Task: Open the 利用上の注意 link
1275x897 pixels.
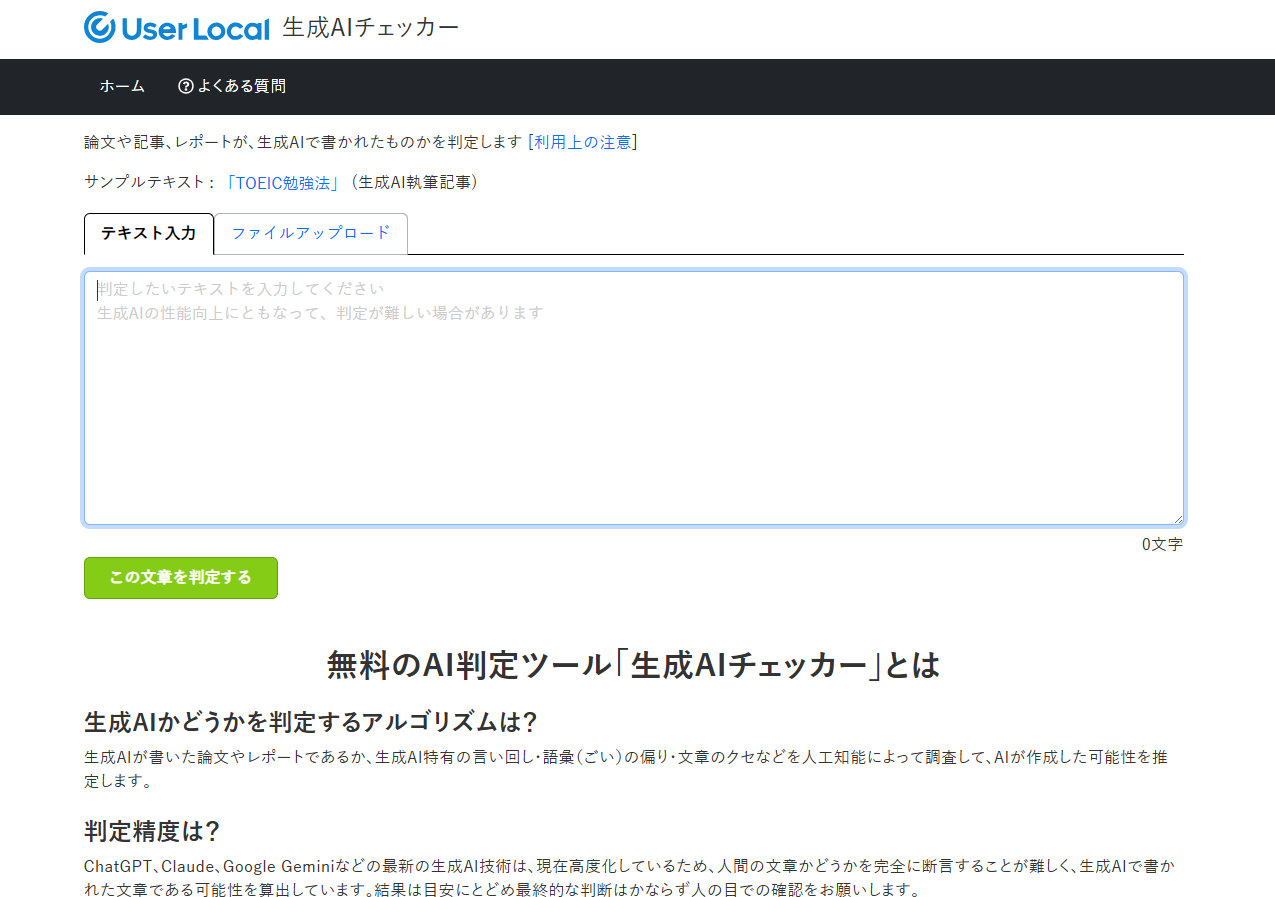Action: [x=583, y=142]
